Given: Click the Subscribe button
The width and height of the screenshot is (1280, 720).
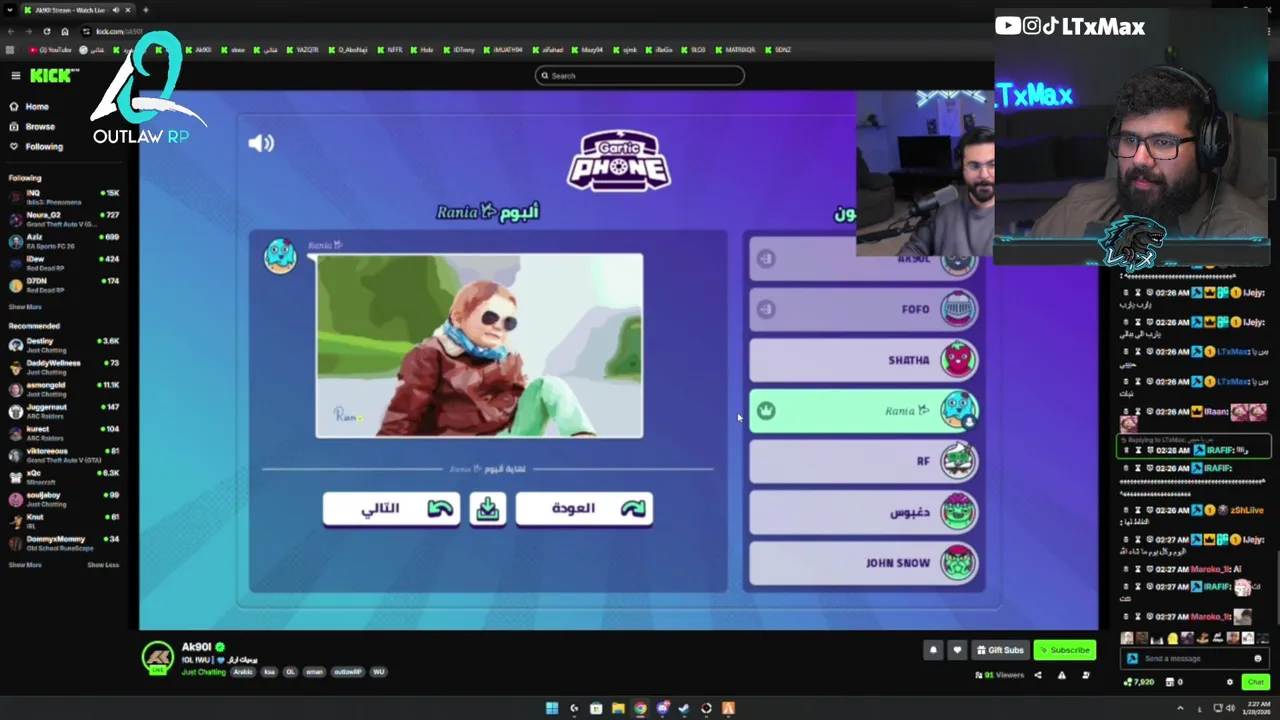Looking at the screenshot, I should (1064, 650).
